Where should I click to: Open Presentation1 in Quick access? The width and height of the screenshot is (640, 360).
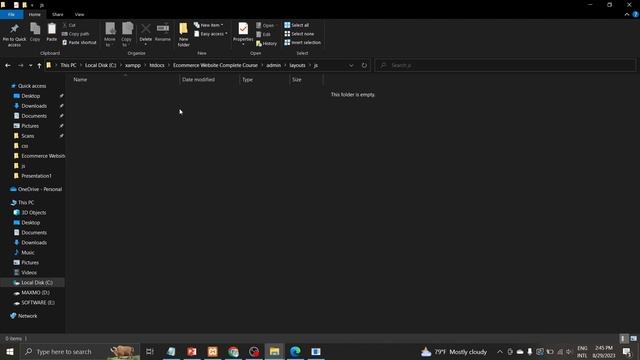pyautogui.click(x=36, y=176)
